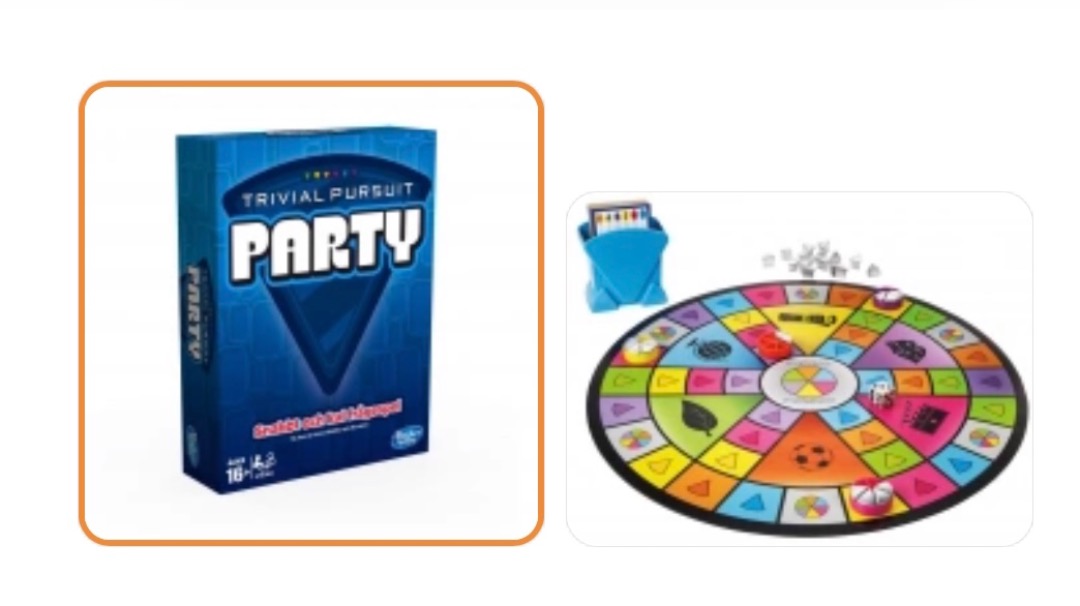Click the TRIVIAL PURSUIT text on box

328,194
